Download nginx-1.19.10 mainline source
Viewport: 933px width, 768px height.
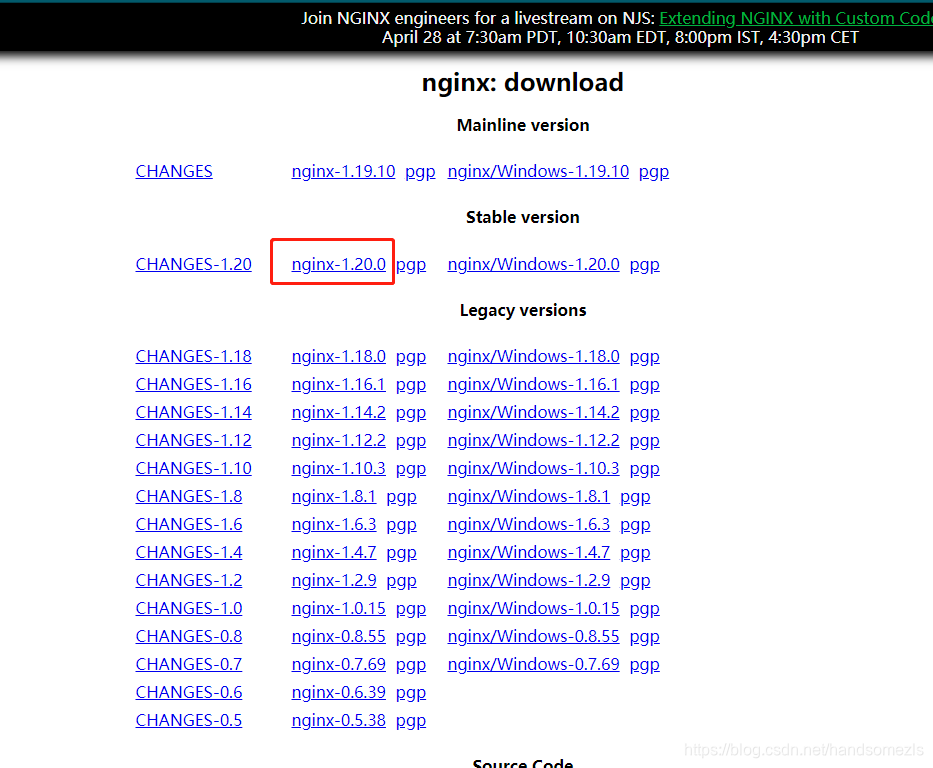343,171
